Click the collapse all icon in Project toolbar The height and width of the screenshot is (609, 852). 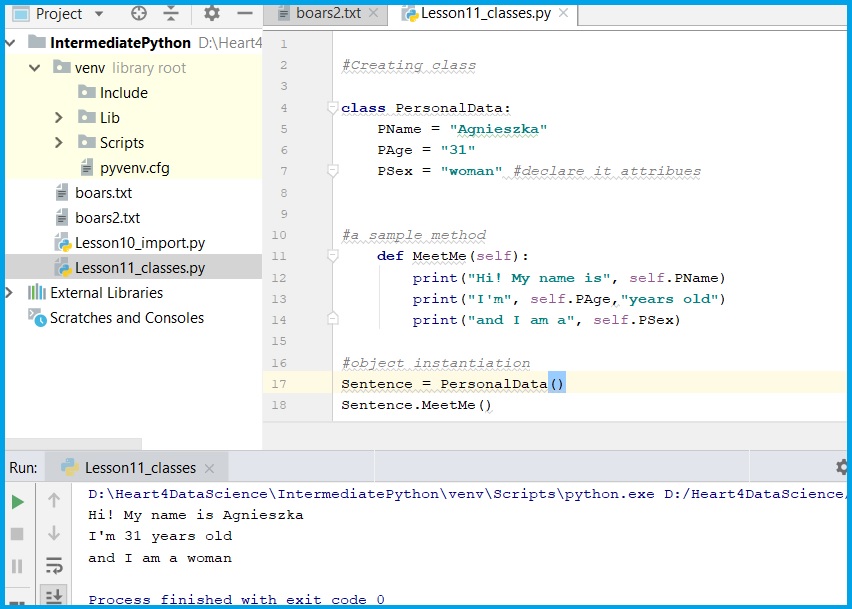171,14
